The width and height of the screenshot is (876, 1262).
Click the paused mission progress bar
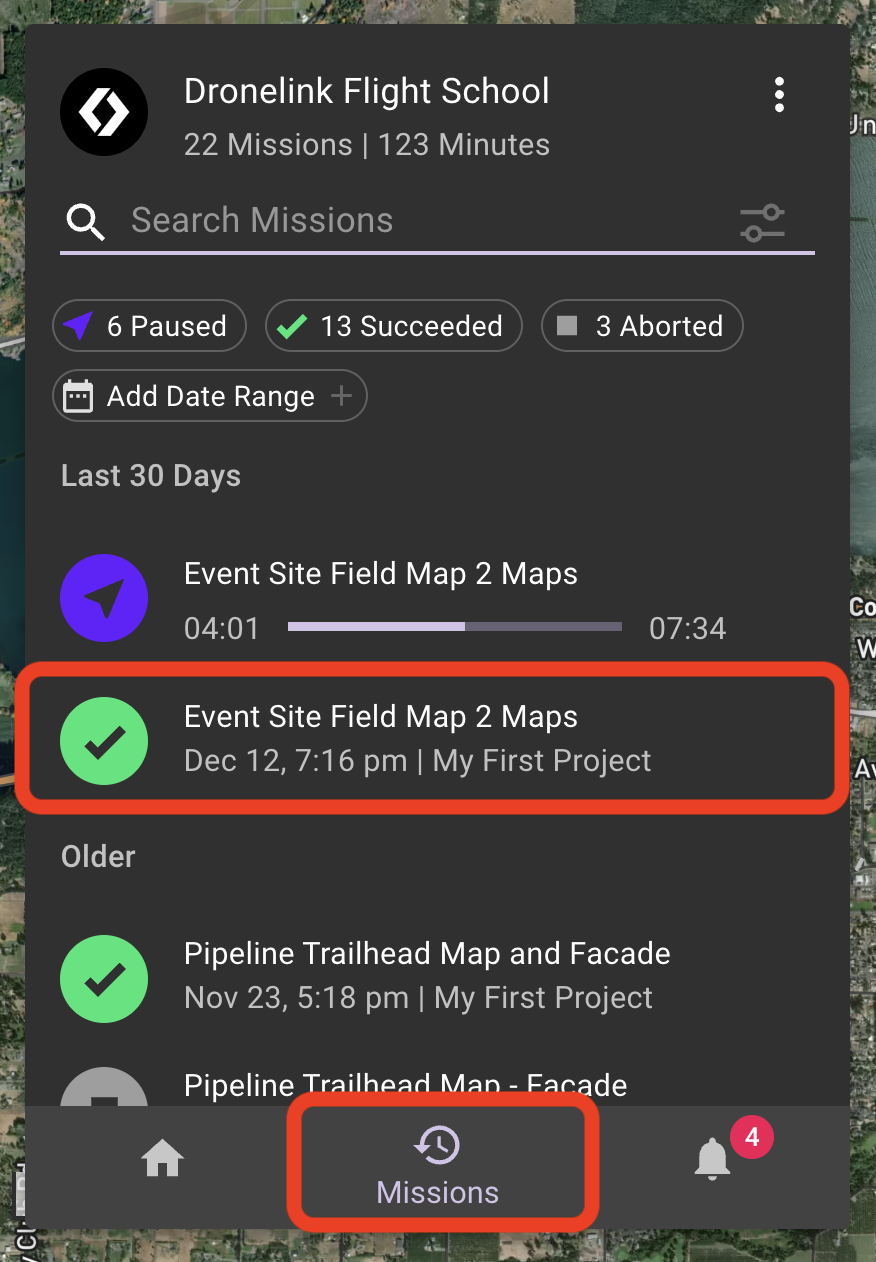pos(455,627)
